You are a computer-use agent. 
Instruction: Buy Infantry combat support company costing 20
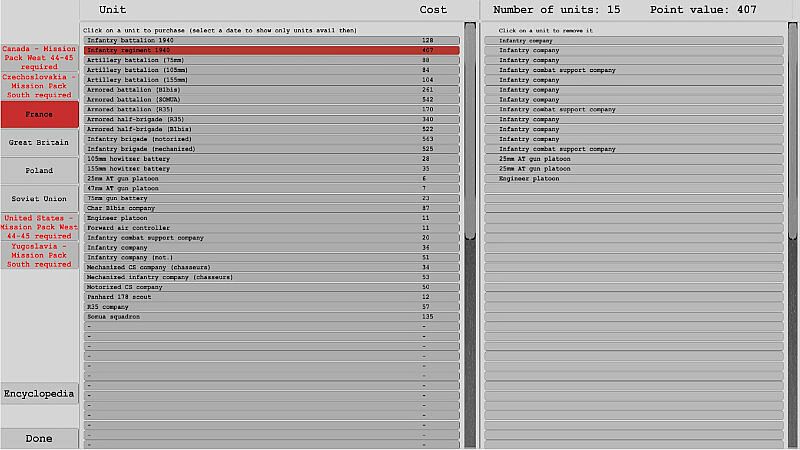pyautogui.click(x=271, y=238)
